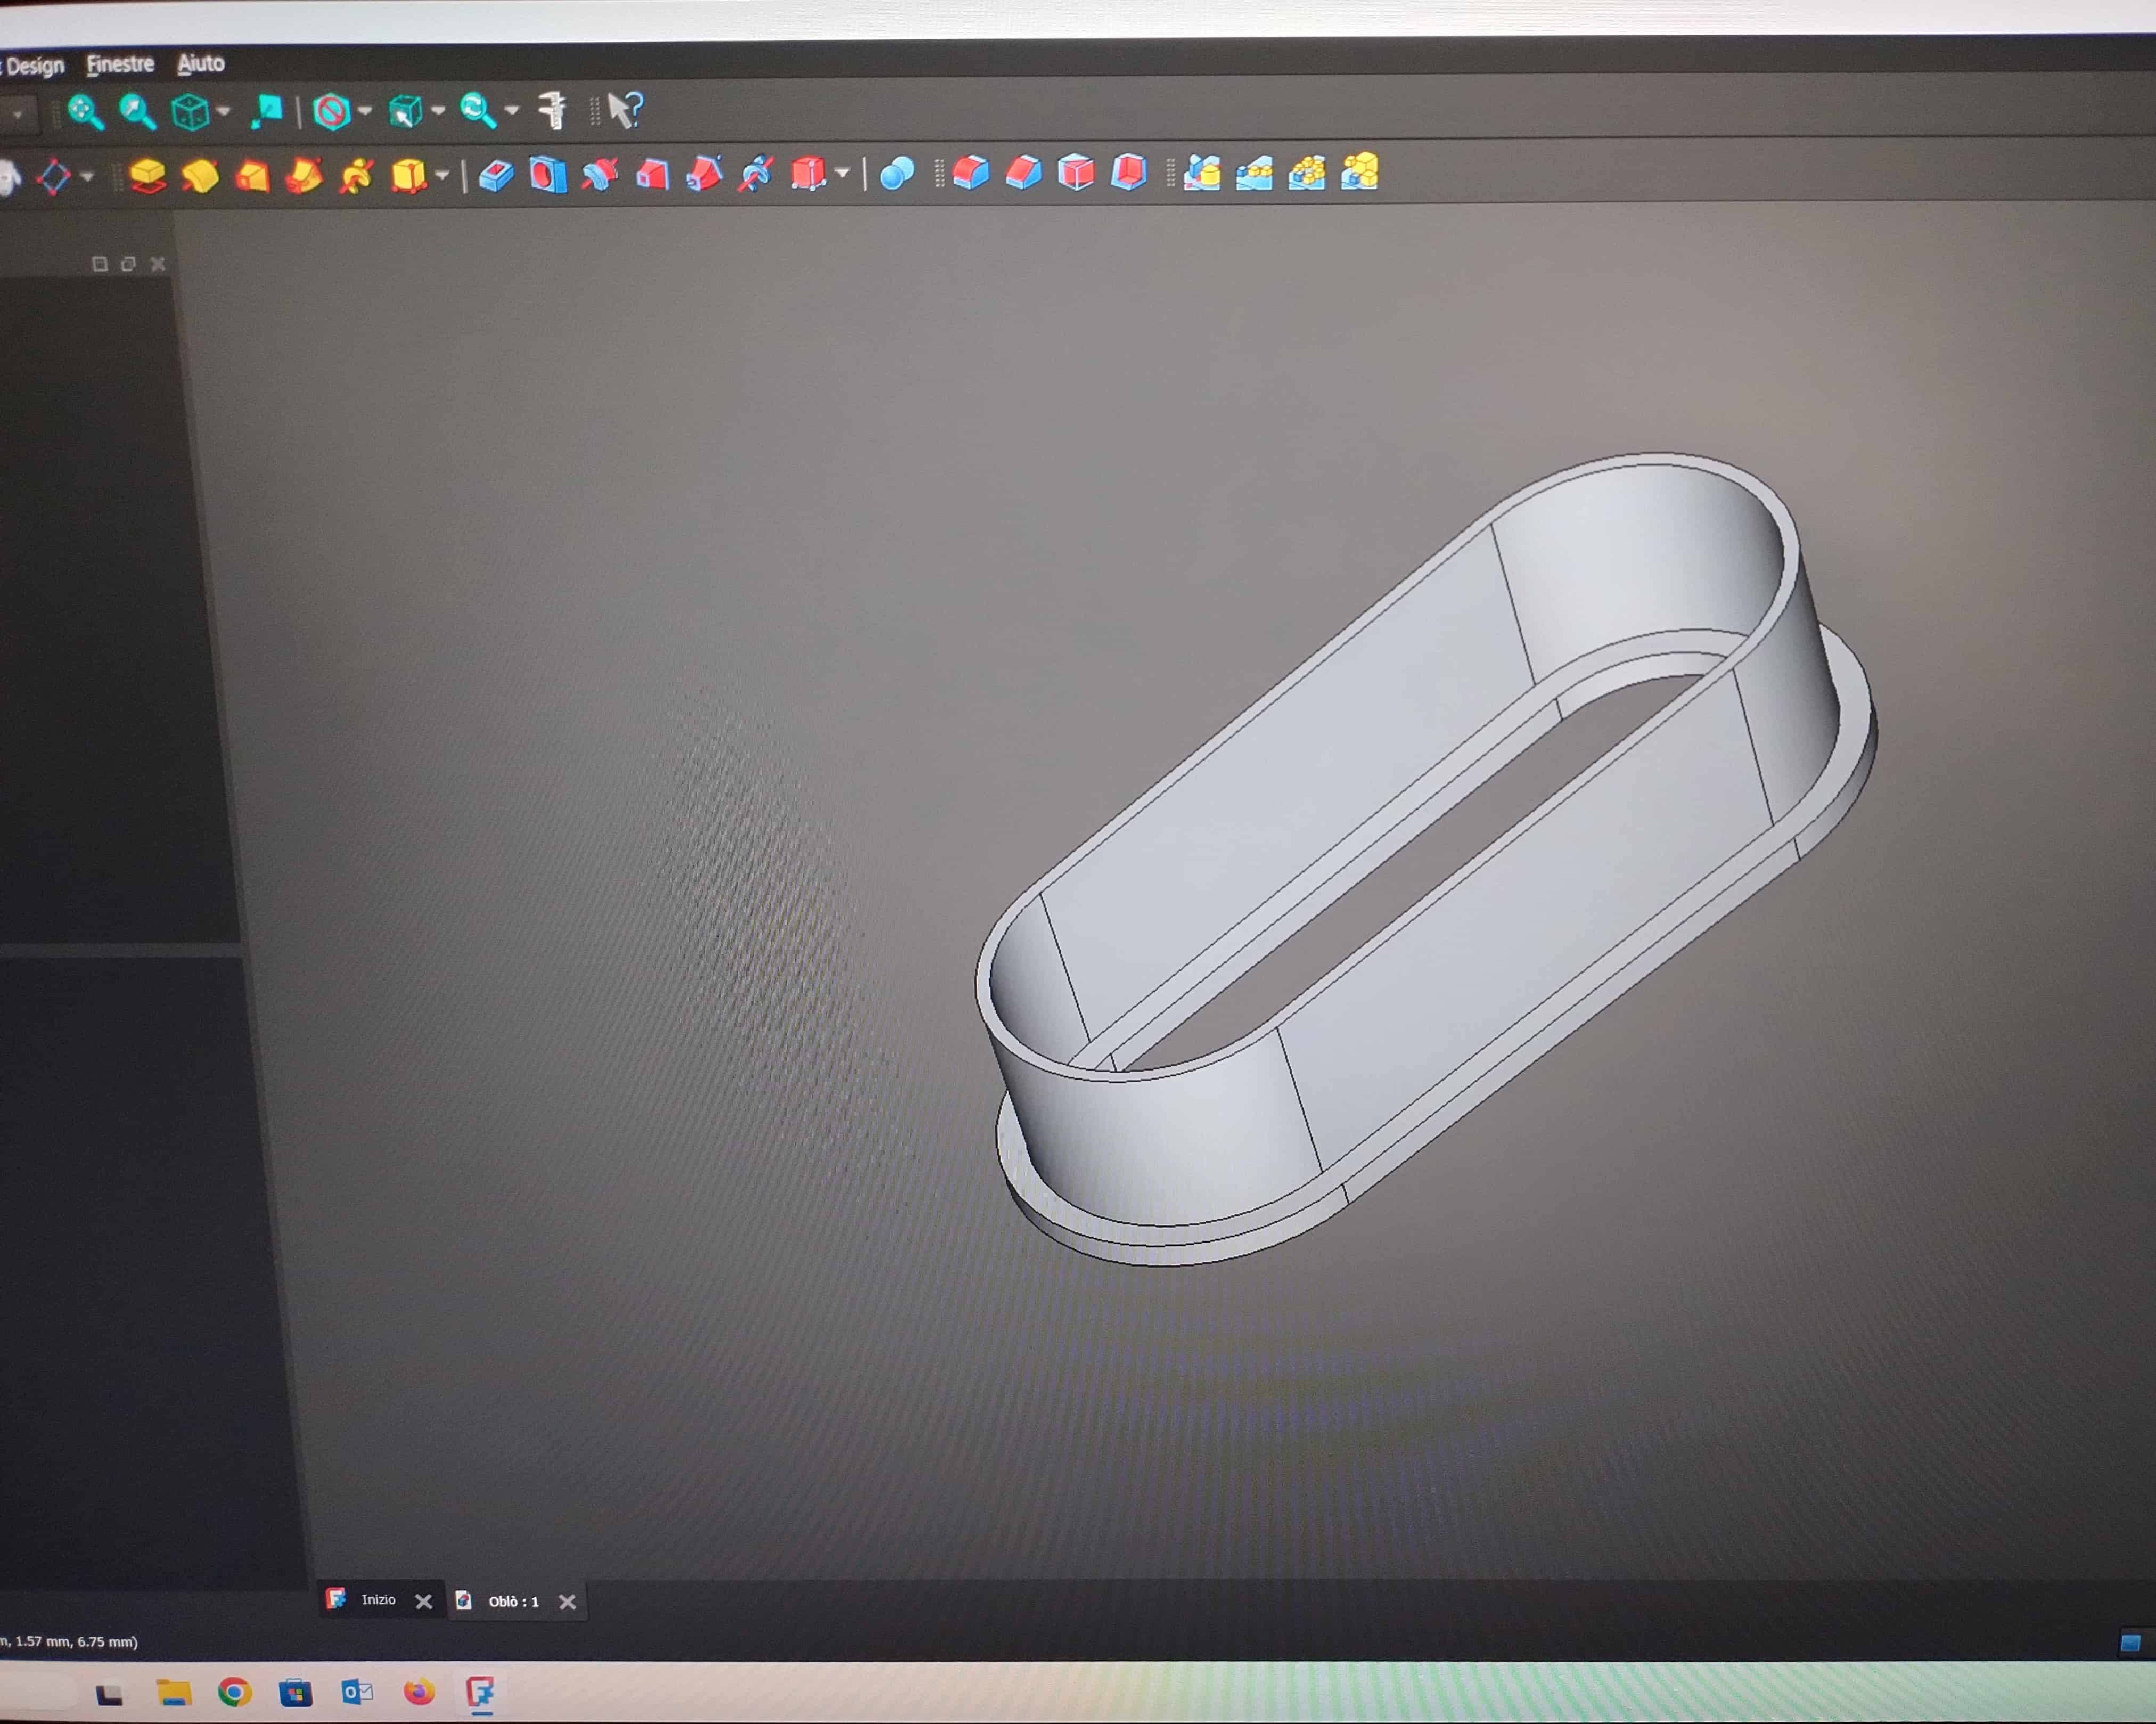Select the Subtractive Pipe tool
Screen dimensions: 2156x1724
point(705,174)
